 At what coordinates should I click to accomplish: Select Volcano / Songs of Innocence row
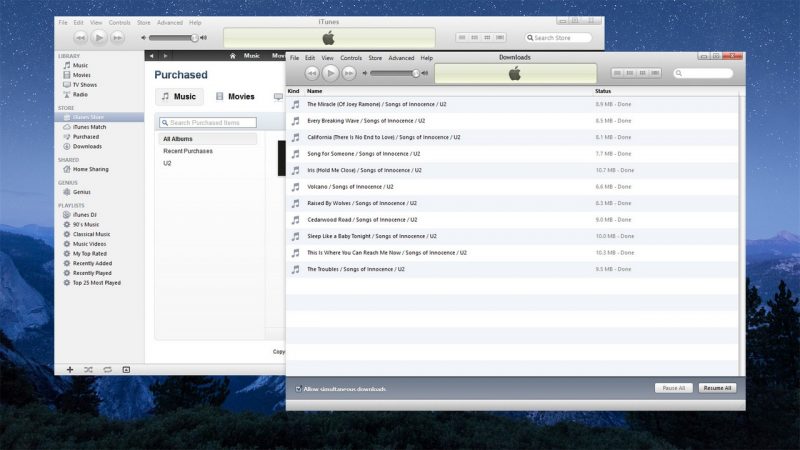click(x=512, y=187)
